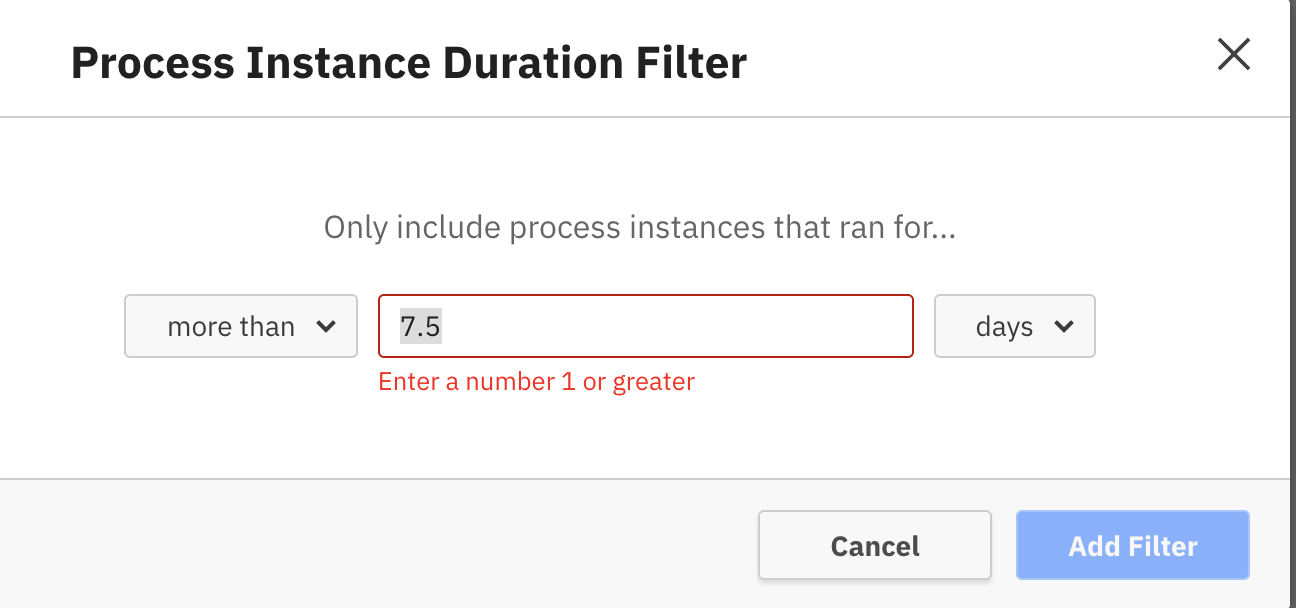Click the highlighted "7.5" value text
This screenshot has width=1296, height=608.
point(421,327)
